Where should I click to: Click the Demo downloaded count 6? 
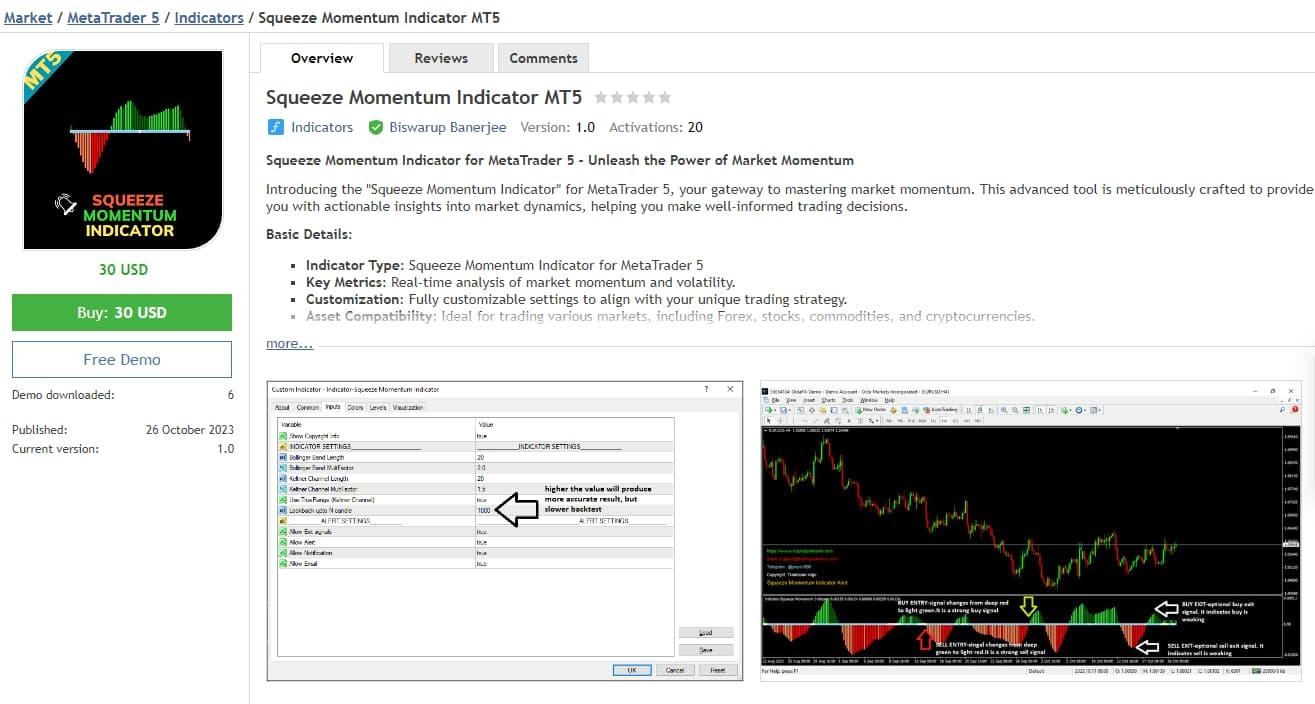[230, 395]
